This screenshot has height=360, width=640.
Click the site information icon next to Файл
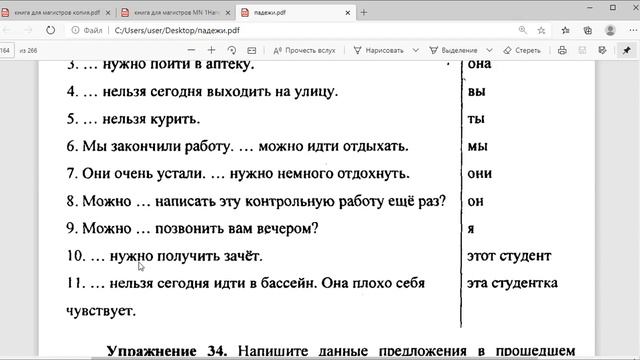(75, 30)
